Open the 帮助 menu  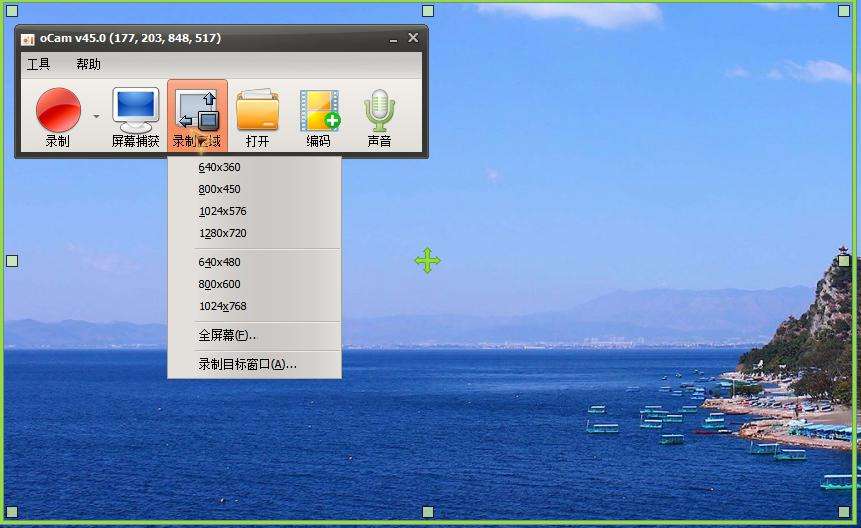click(88, 64)
